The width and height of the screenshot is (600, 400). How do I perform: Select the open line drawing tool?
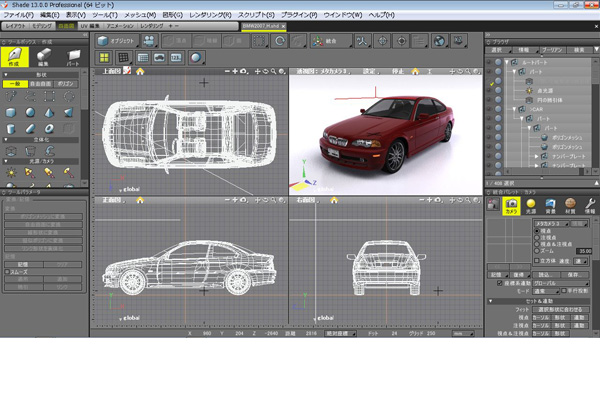click(30, 96)
